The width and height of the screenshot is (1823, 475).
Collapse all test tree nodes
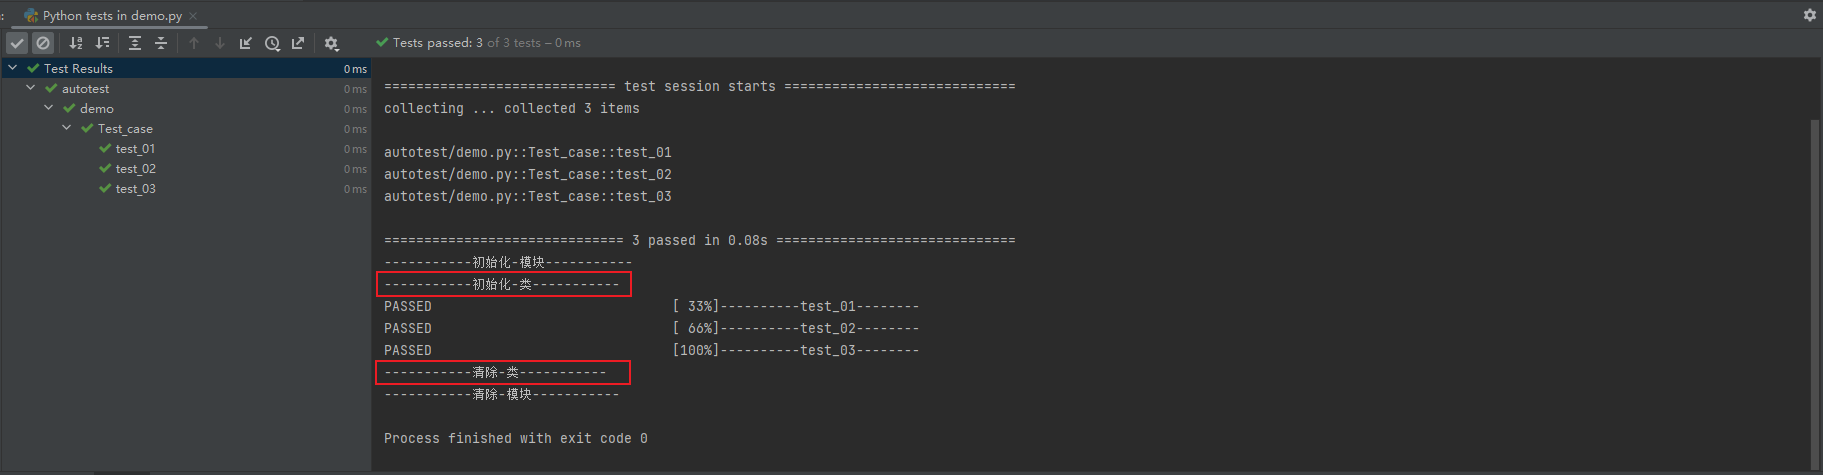(x=161, y=43)
